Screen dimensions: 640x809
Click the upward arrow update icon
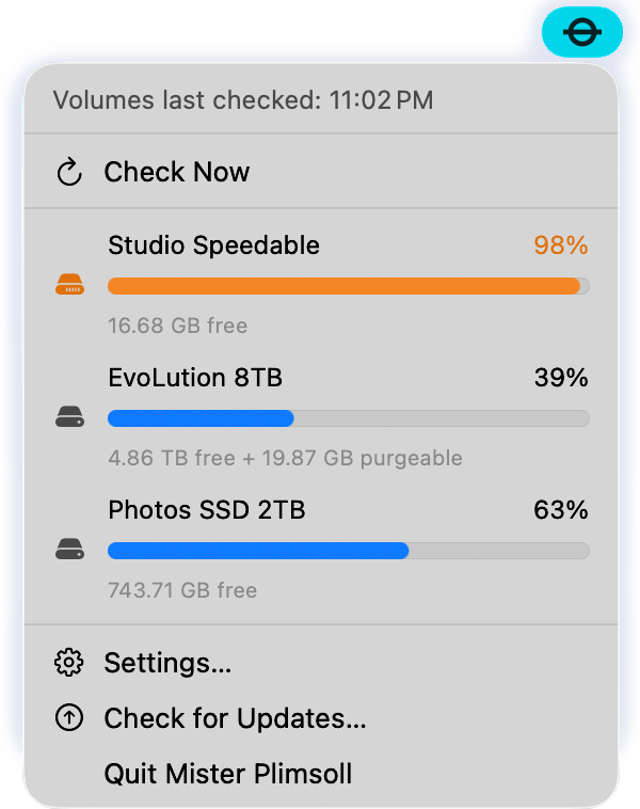pyautogui.click(x=69, y=717)
